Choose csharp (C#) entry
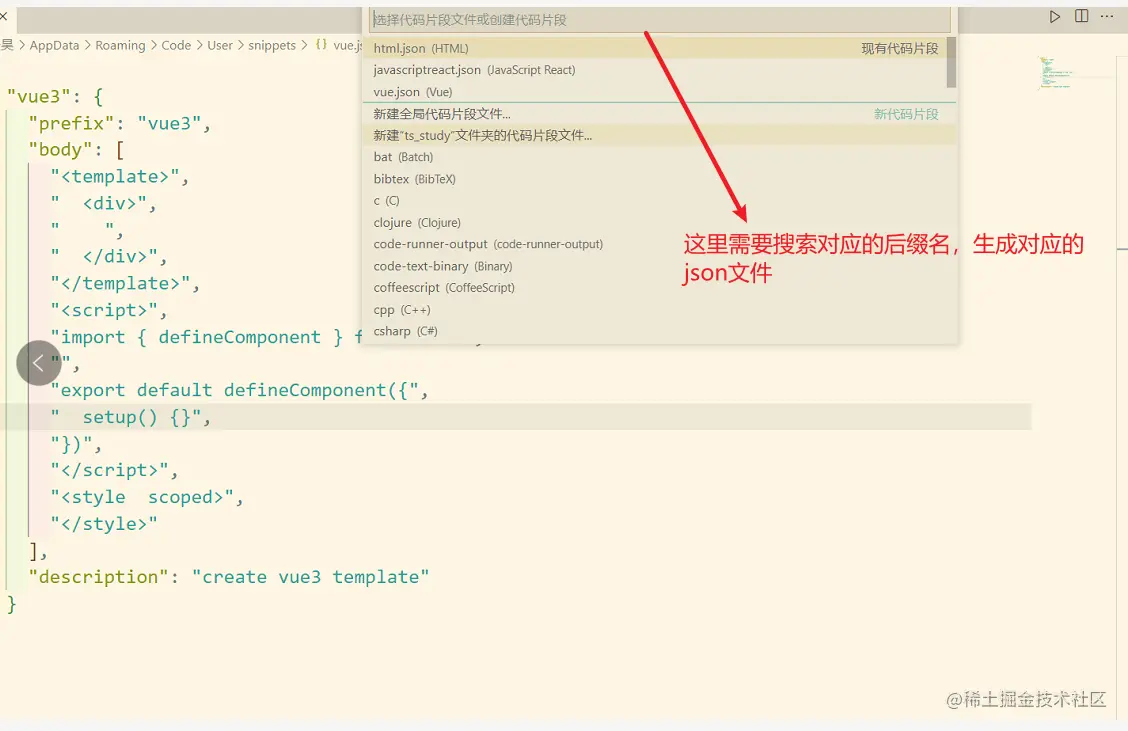Screen dimensions: 1128x731 click(660, 331)
